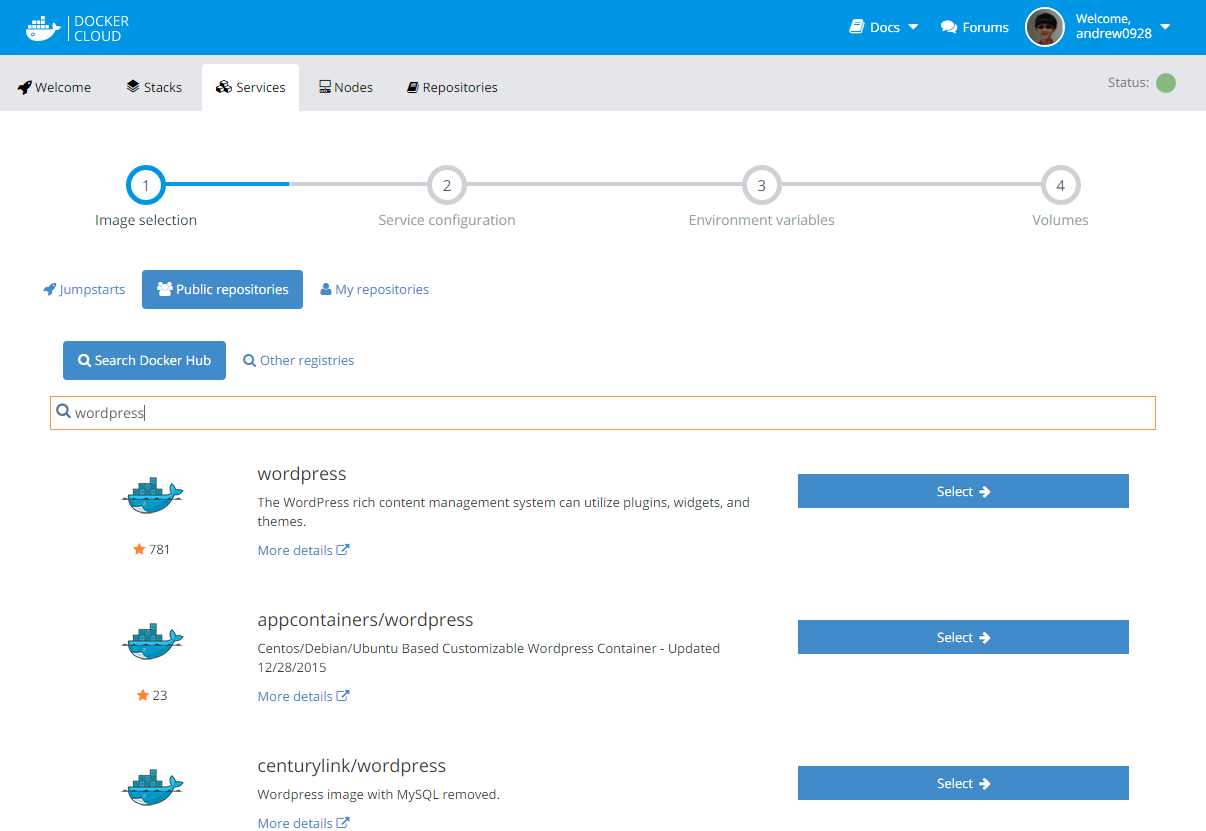Viewport: 1206px width, 831px height.
Task: Go to the Nodes tab
Action: pos(346,87)
